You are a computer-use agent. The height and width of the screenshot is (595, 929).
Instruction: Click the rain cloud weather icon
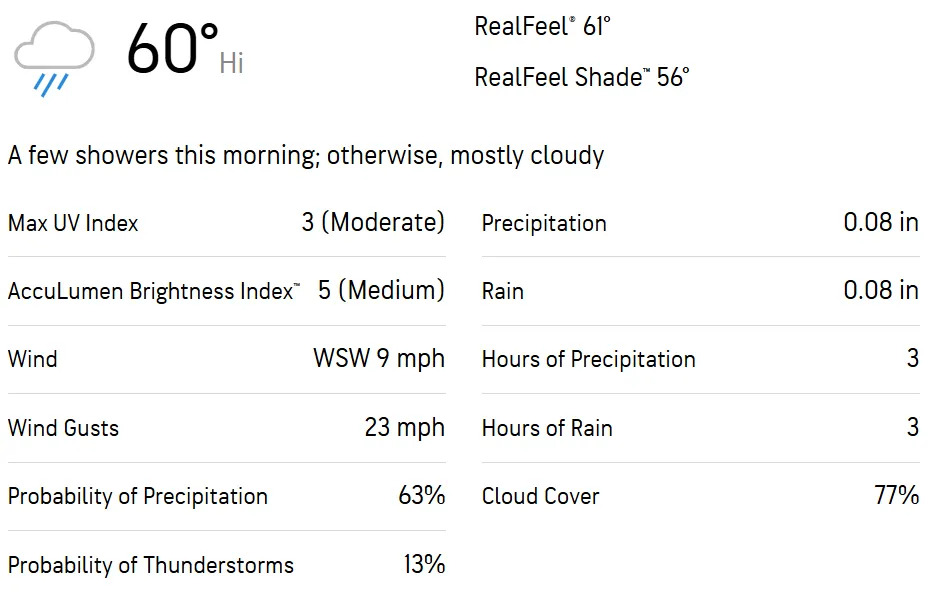click(54, 58)
